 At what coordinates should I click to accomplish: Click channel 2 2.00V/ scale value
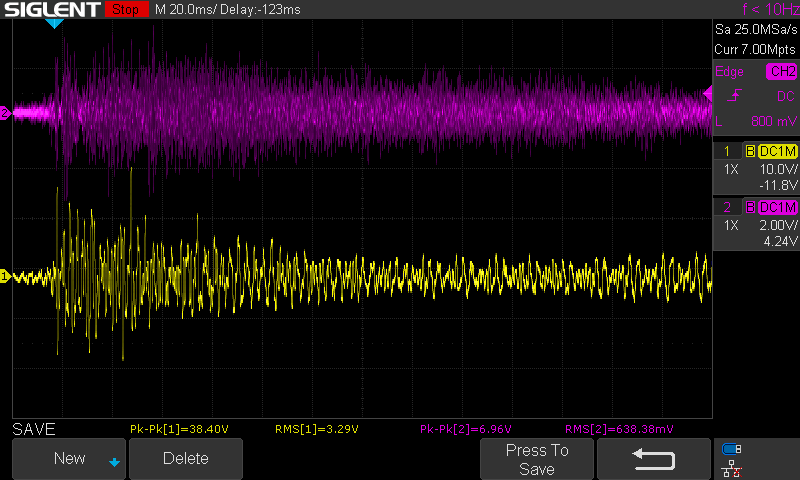coord(779,225)
